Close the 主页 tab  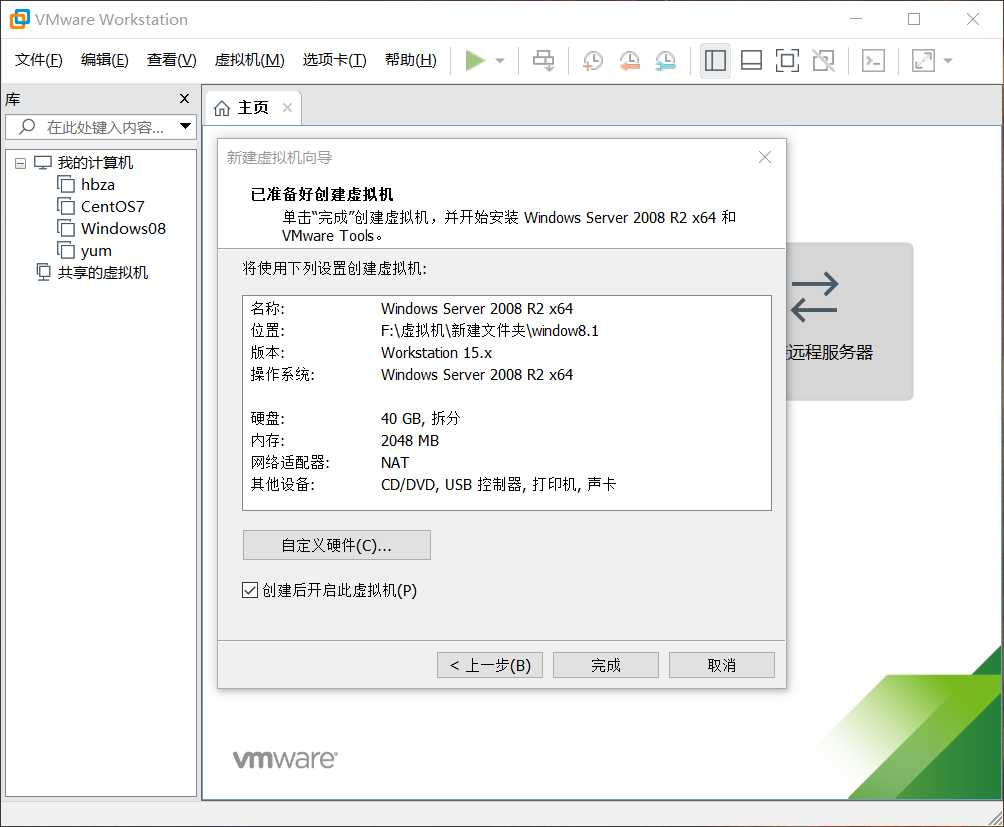pyautogui.click(x=287, y=108)
